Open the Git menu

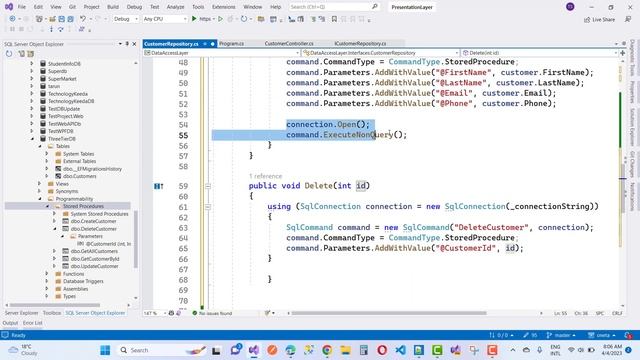tap(72, 7)
